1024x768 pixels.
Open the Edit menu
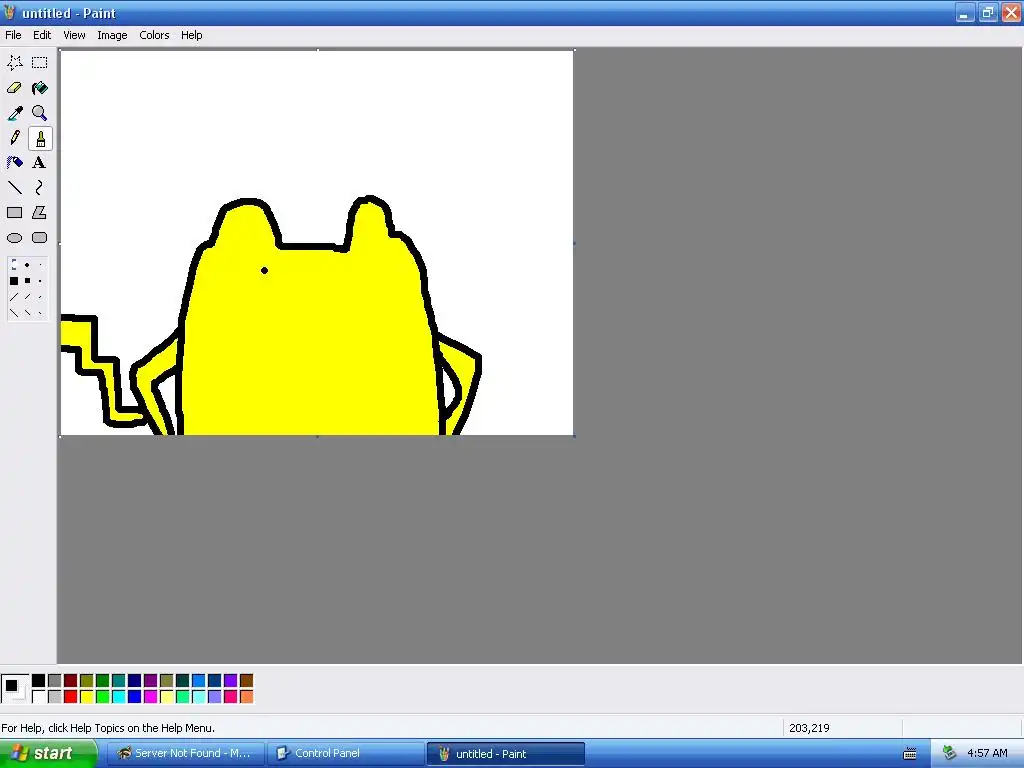pos(42,35)
